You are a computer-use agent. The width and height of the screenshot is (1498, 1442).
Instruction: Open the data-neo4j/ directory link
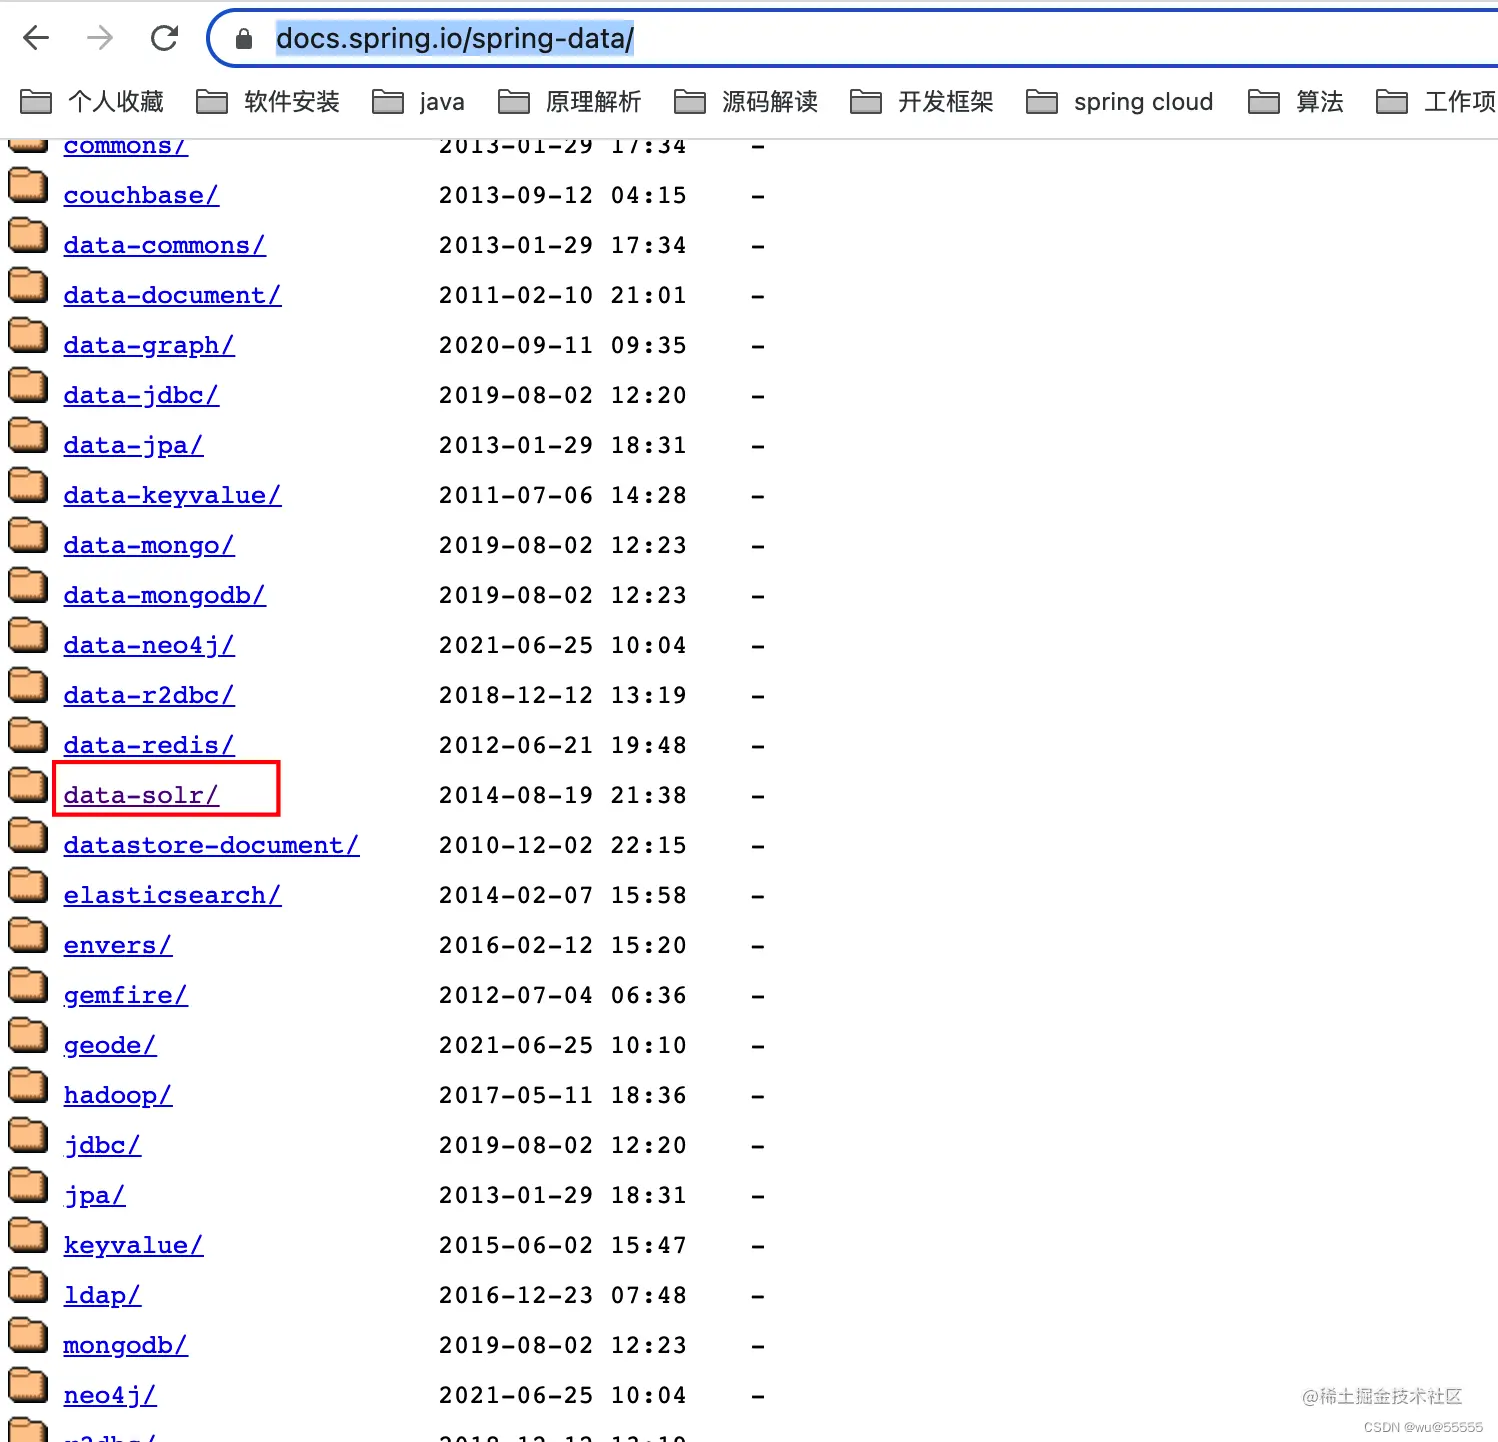pos(149,645)
